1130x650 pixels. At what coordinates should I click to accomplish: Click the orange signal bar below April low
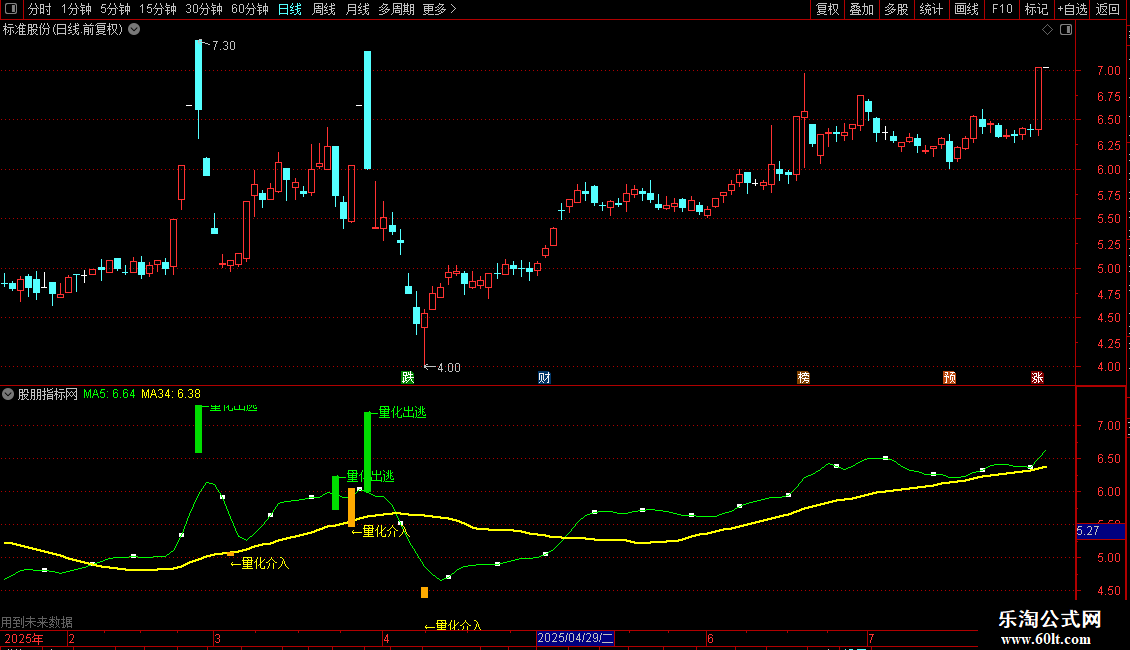424,592
